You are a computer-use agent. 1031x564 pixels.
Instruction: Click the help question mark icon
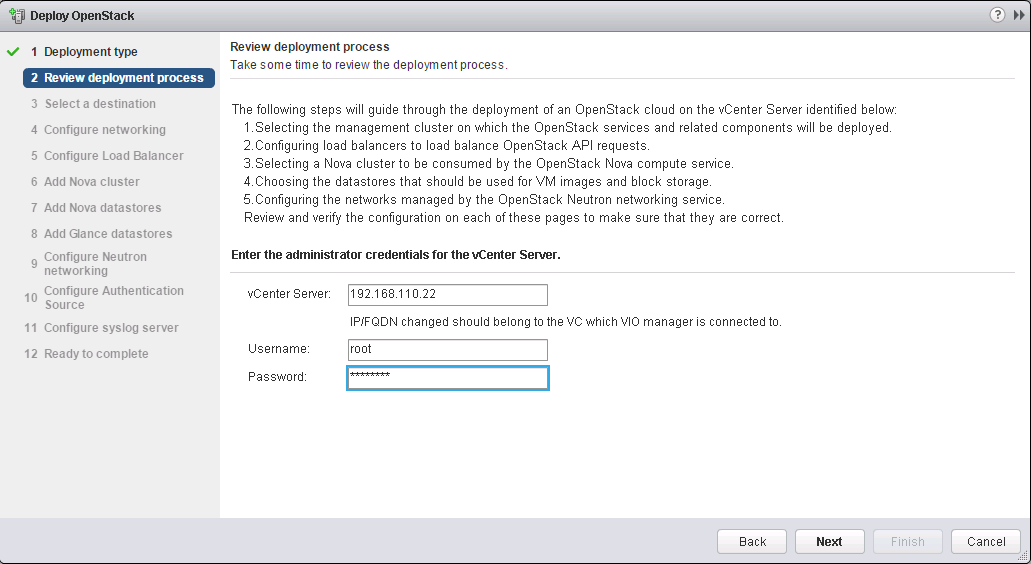coord(997,15)
